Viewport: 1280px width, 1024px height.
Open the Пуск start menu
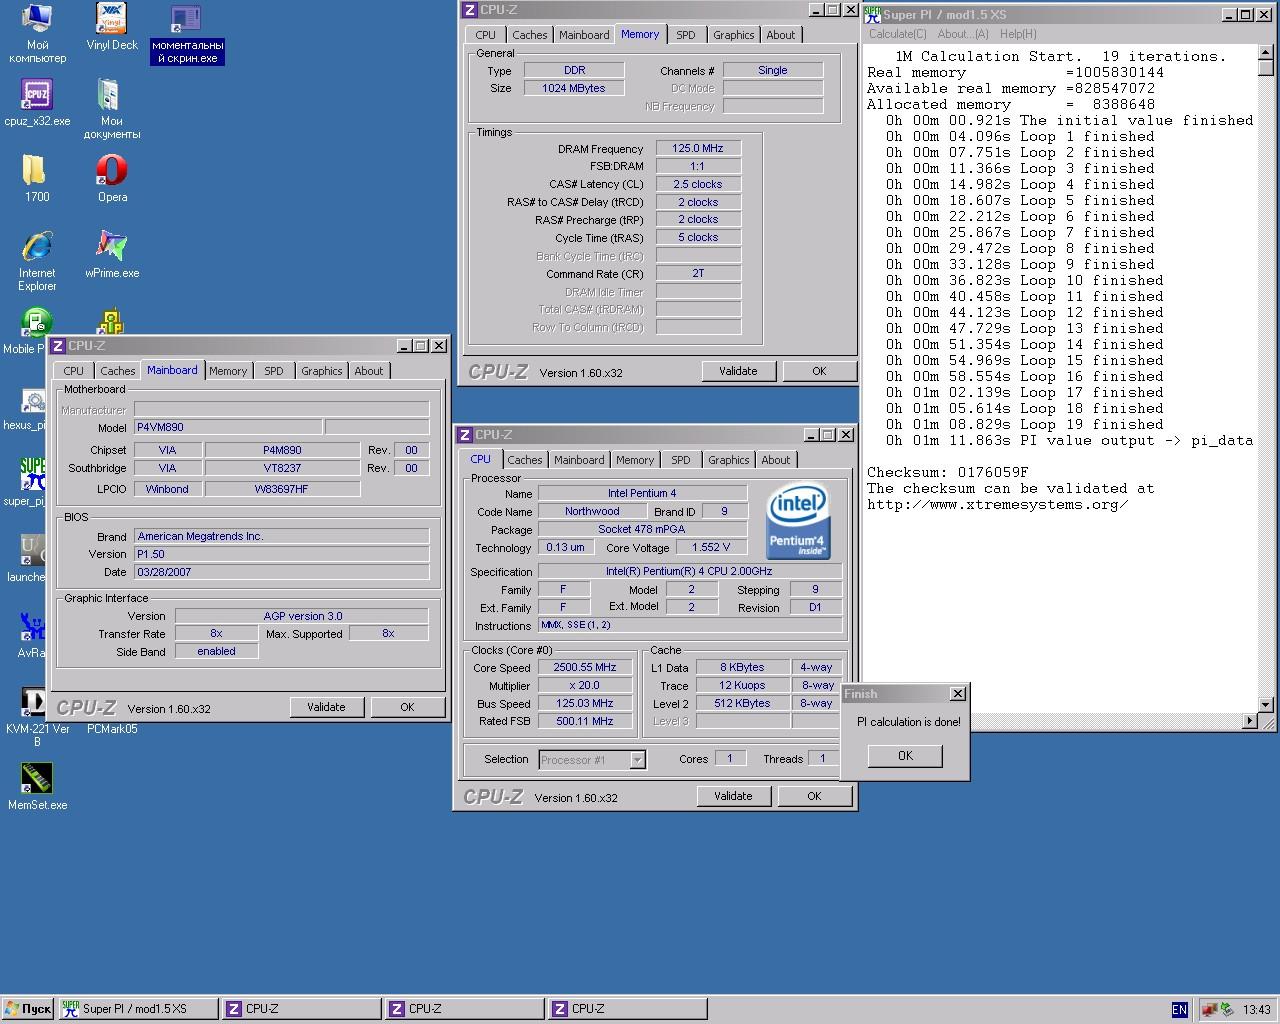click(x=28, y=1009)
